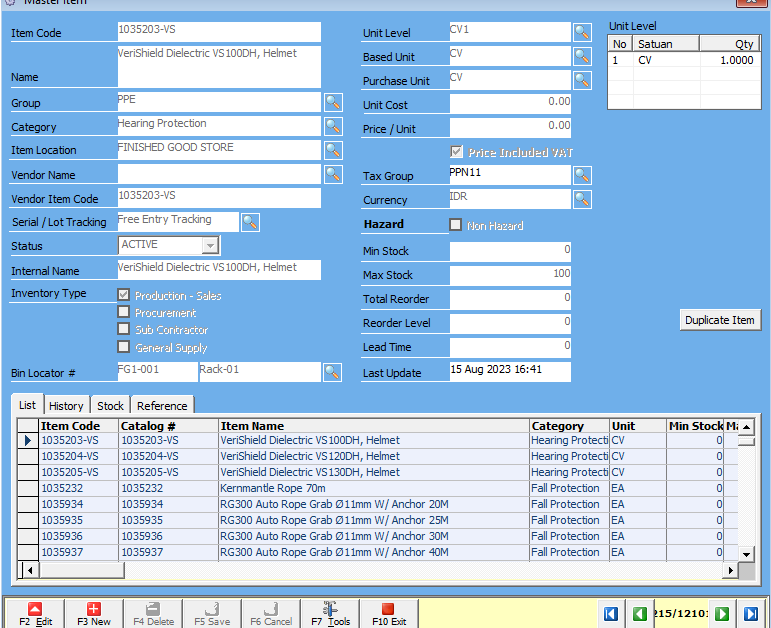This screenshot has height=628, width=771.
Task: Click the Item Location lookup icon
Action: [333, 150]
